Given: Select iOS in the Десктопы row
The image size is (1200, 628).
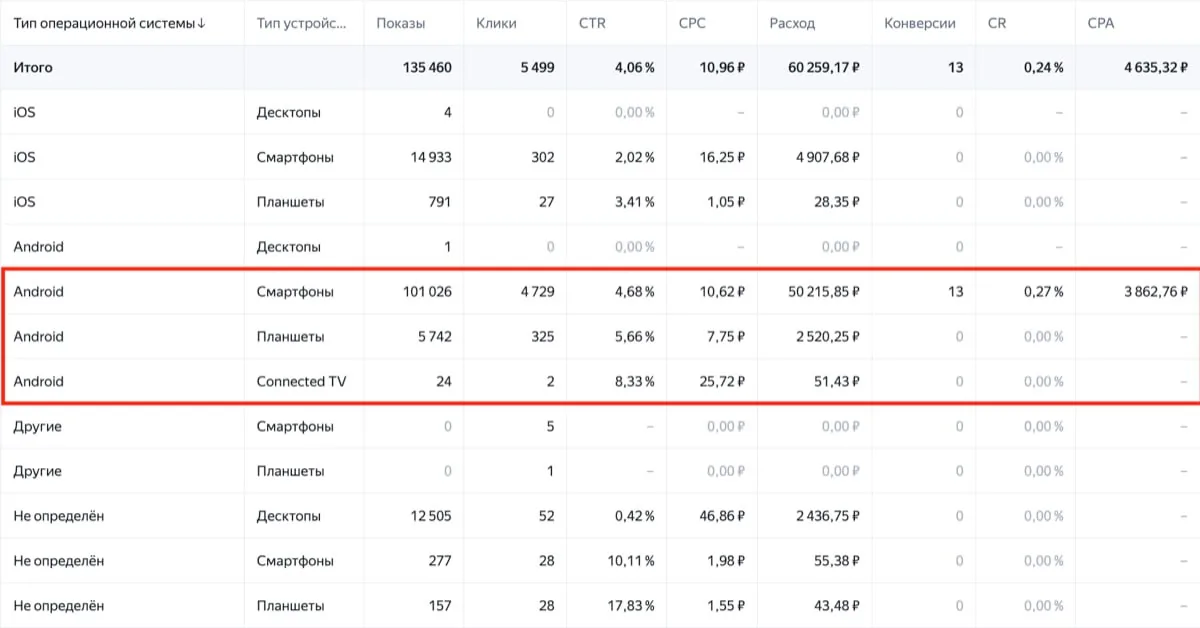Looking at the screenshot, I should (24, 113).
